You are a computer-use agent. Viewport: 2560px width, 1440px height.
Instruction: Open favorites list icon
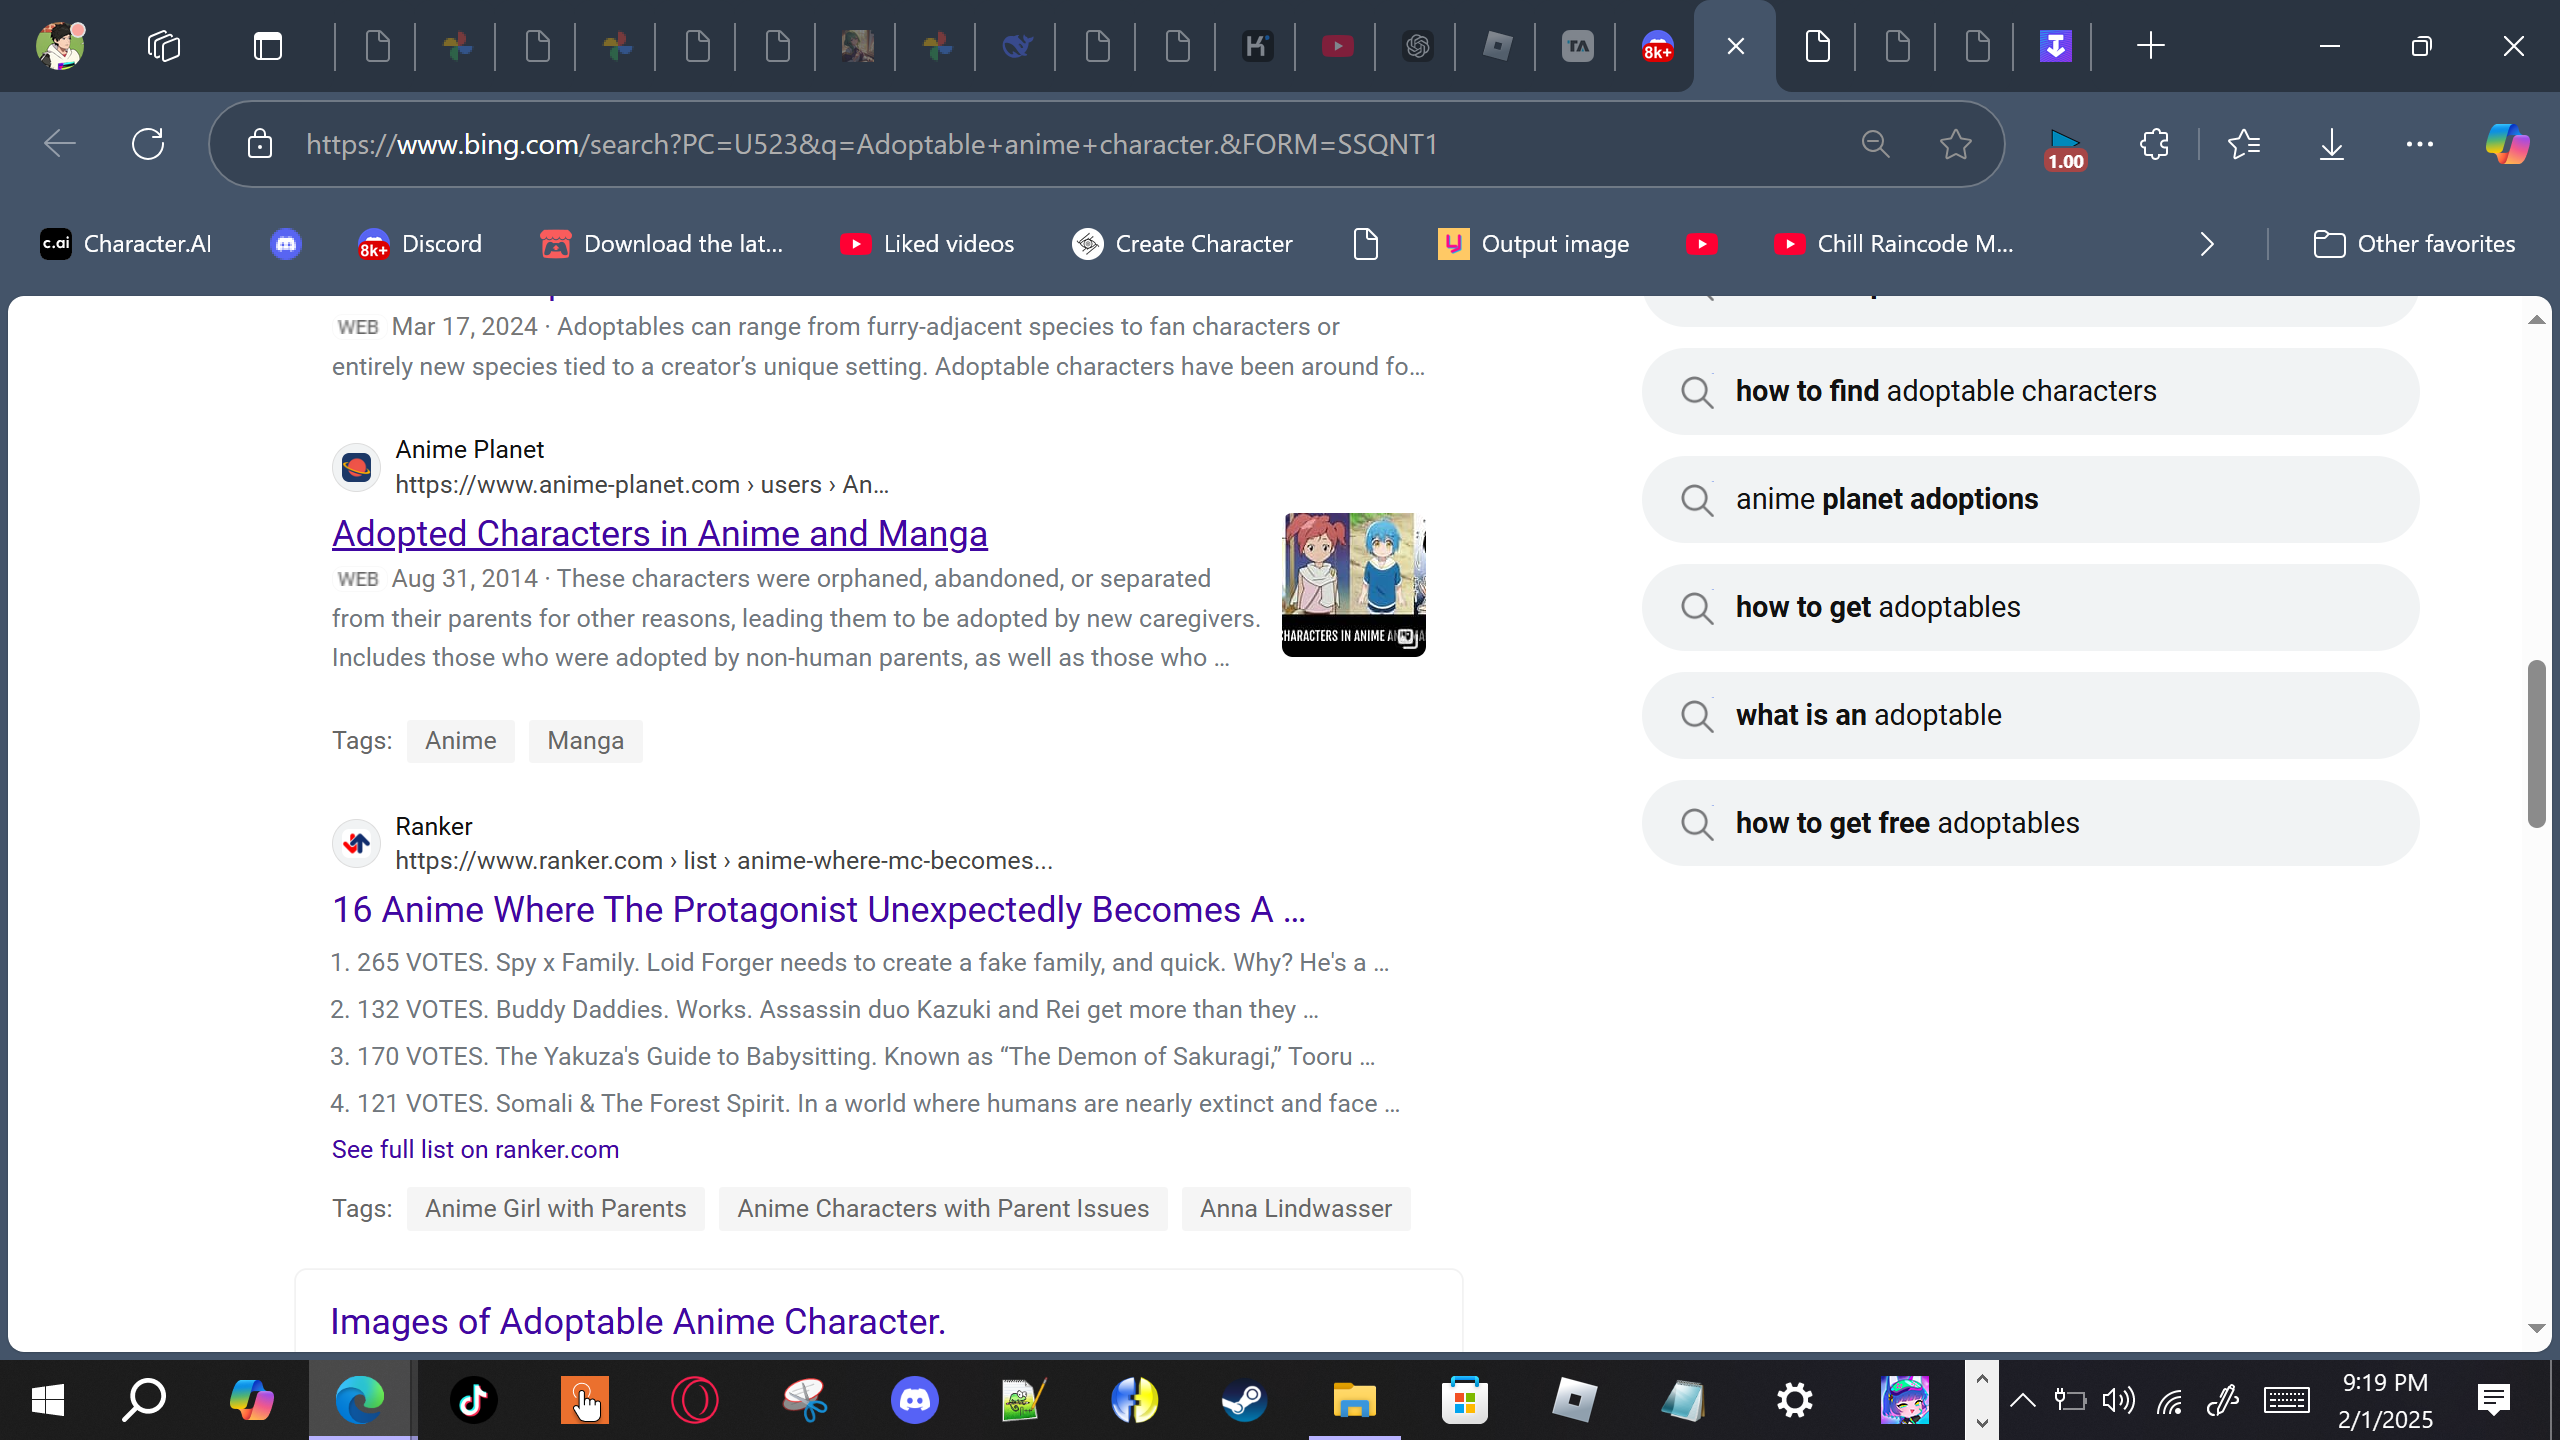point(2244,144)
